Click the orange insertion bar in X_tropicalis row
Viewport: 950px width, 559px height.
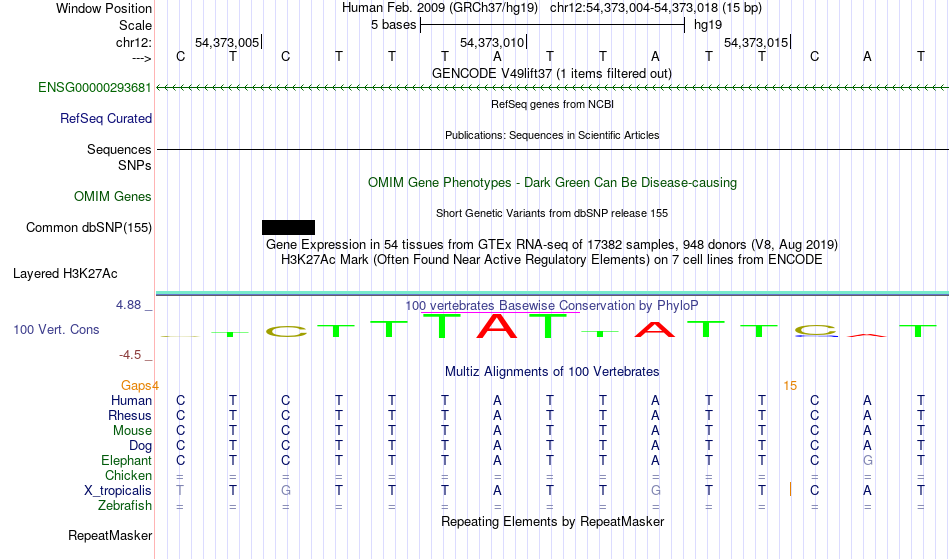pyautogui.click(x=791, y=489)
